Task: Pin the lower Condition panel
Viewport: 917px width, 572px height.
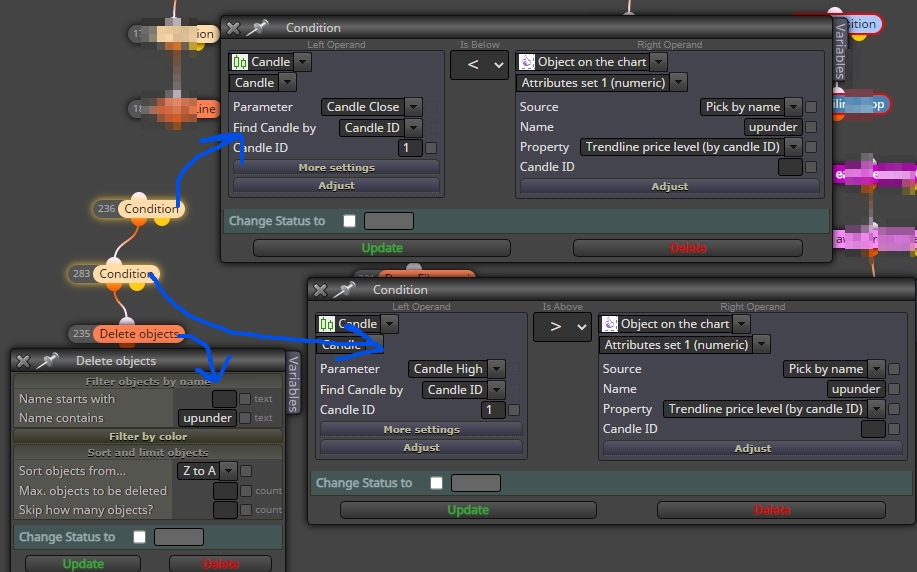Action: [344, 290]
